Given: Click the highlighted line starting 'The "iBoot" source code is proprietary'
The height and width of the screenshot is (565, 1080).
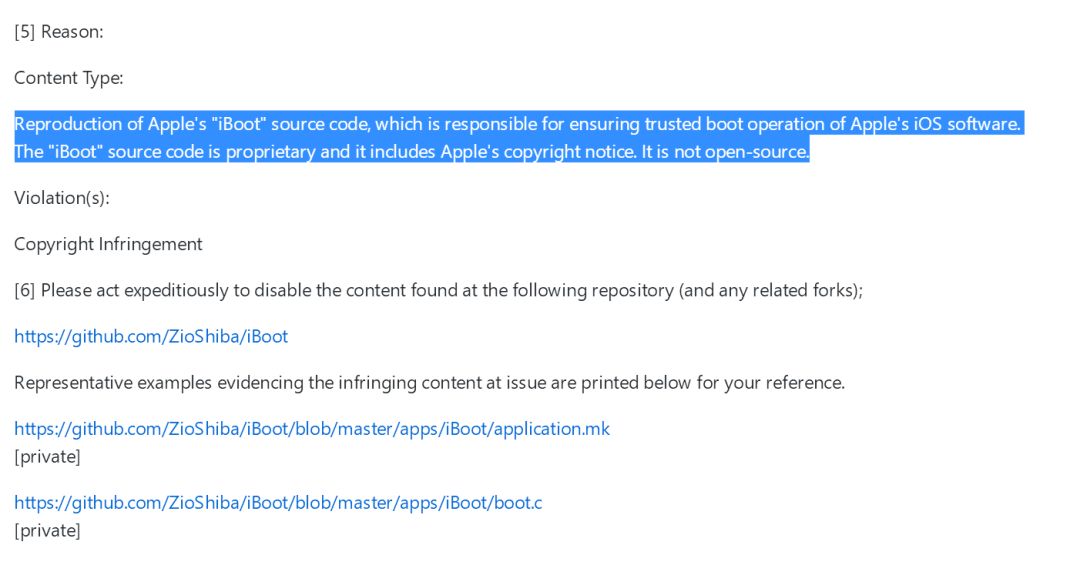Looking at the screenshot, I should 411,152.
